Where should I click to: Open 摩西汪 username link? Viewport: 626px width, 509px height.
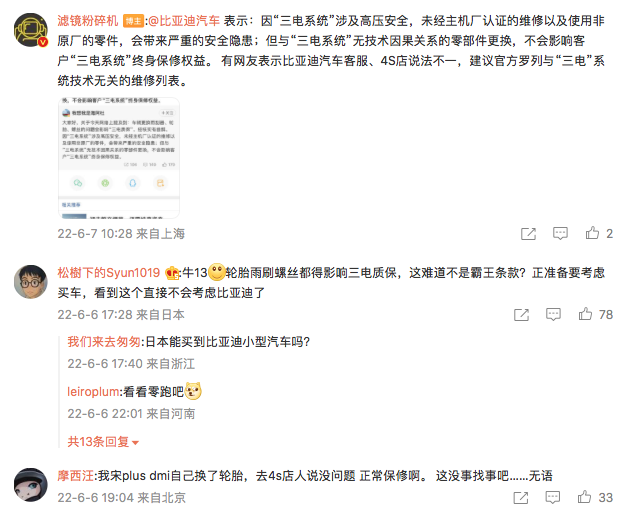pos(75,476)
